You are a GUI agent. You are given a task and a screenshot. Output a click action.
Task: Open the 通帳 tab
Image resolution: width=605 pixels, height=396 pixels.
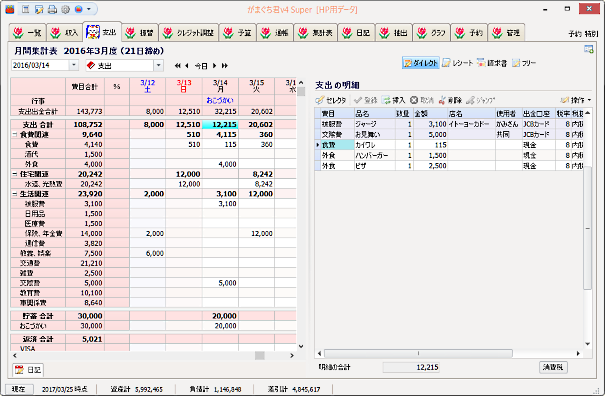tap(275, 33)
